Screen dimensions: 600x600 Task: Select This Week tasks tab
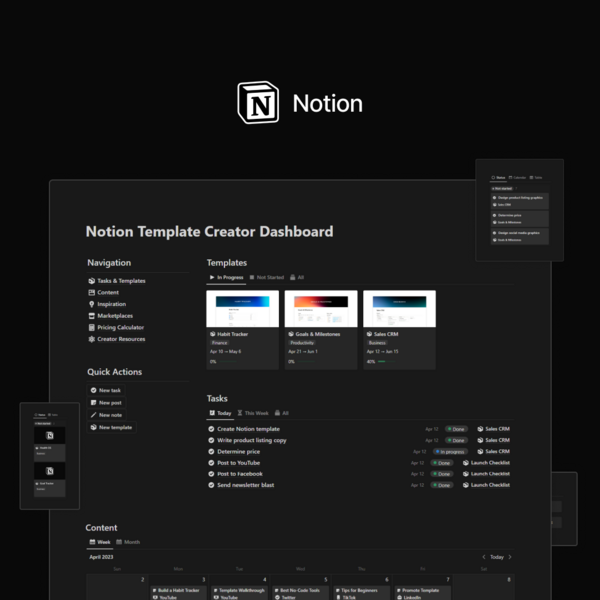point(253,413)
